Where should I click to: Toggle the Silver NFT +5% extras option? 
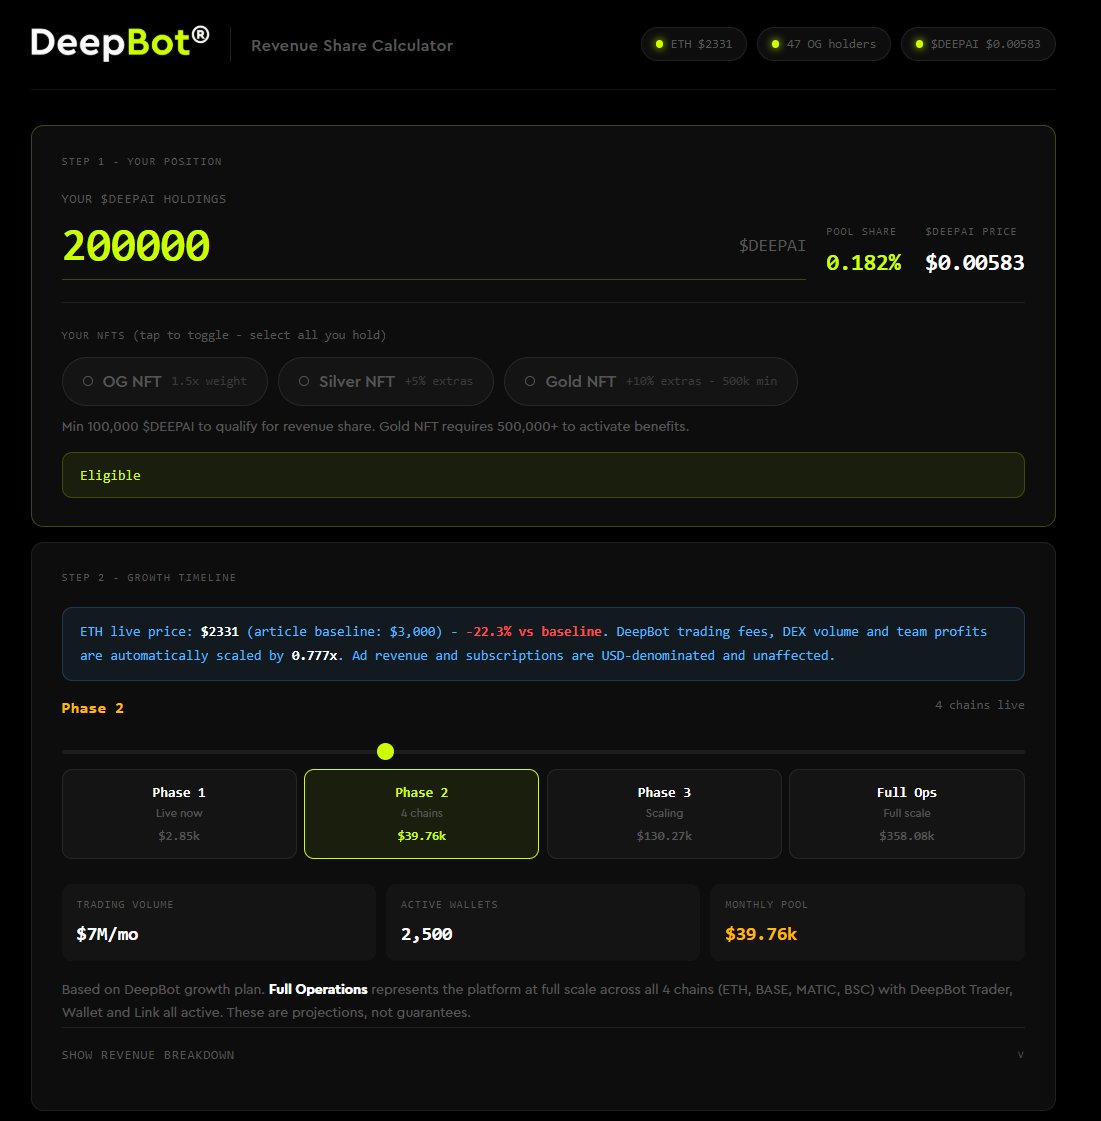click(386, 382)
